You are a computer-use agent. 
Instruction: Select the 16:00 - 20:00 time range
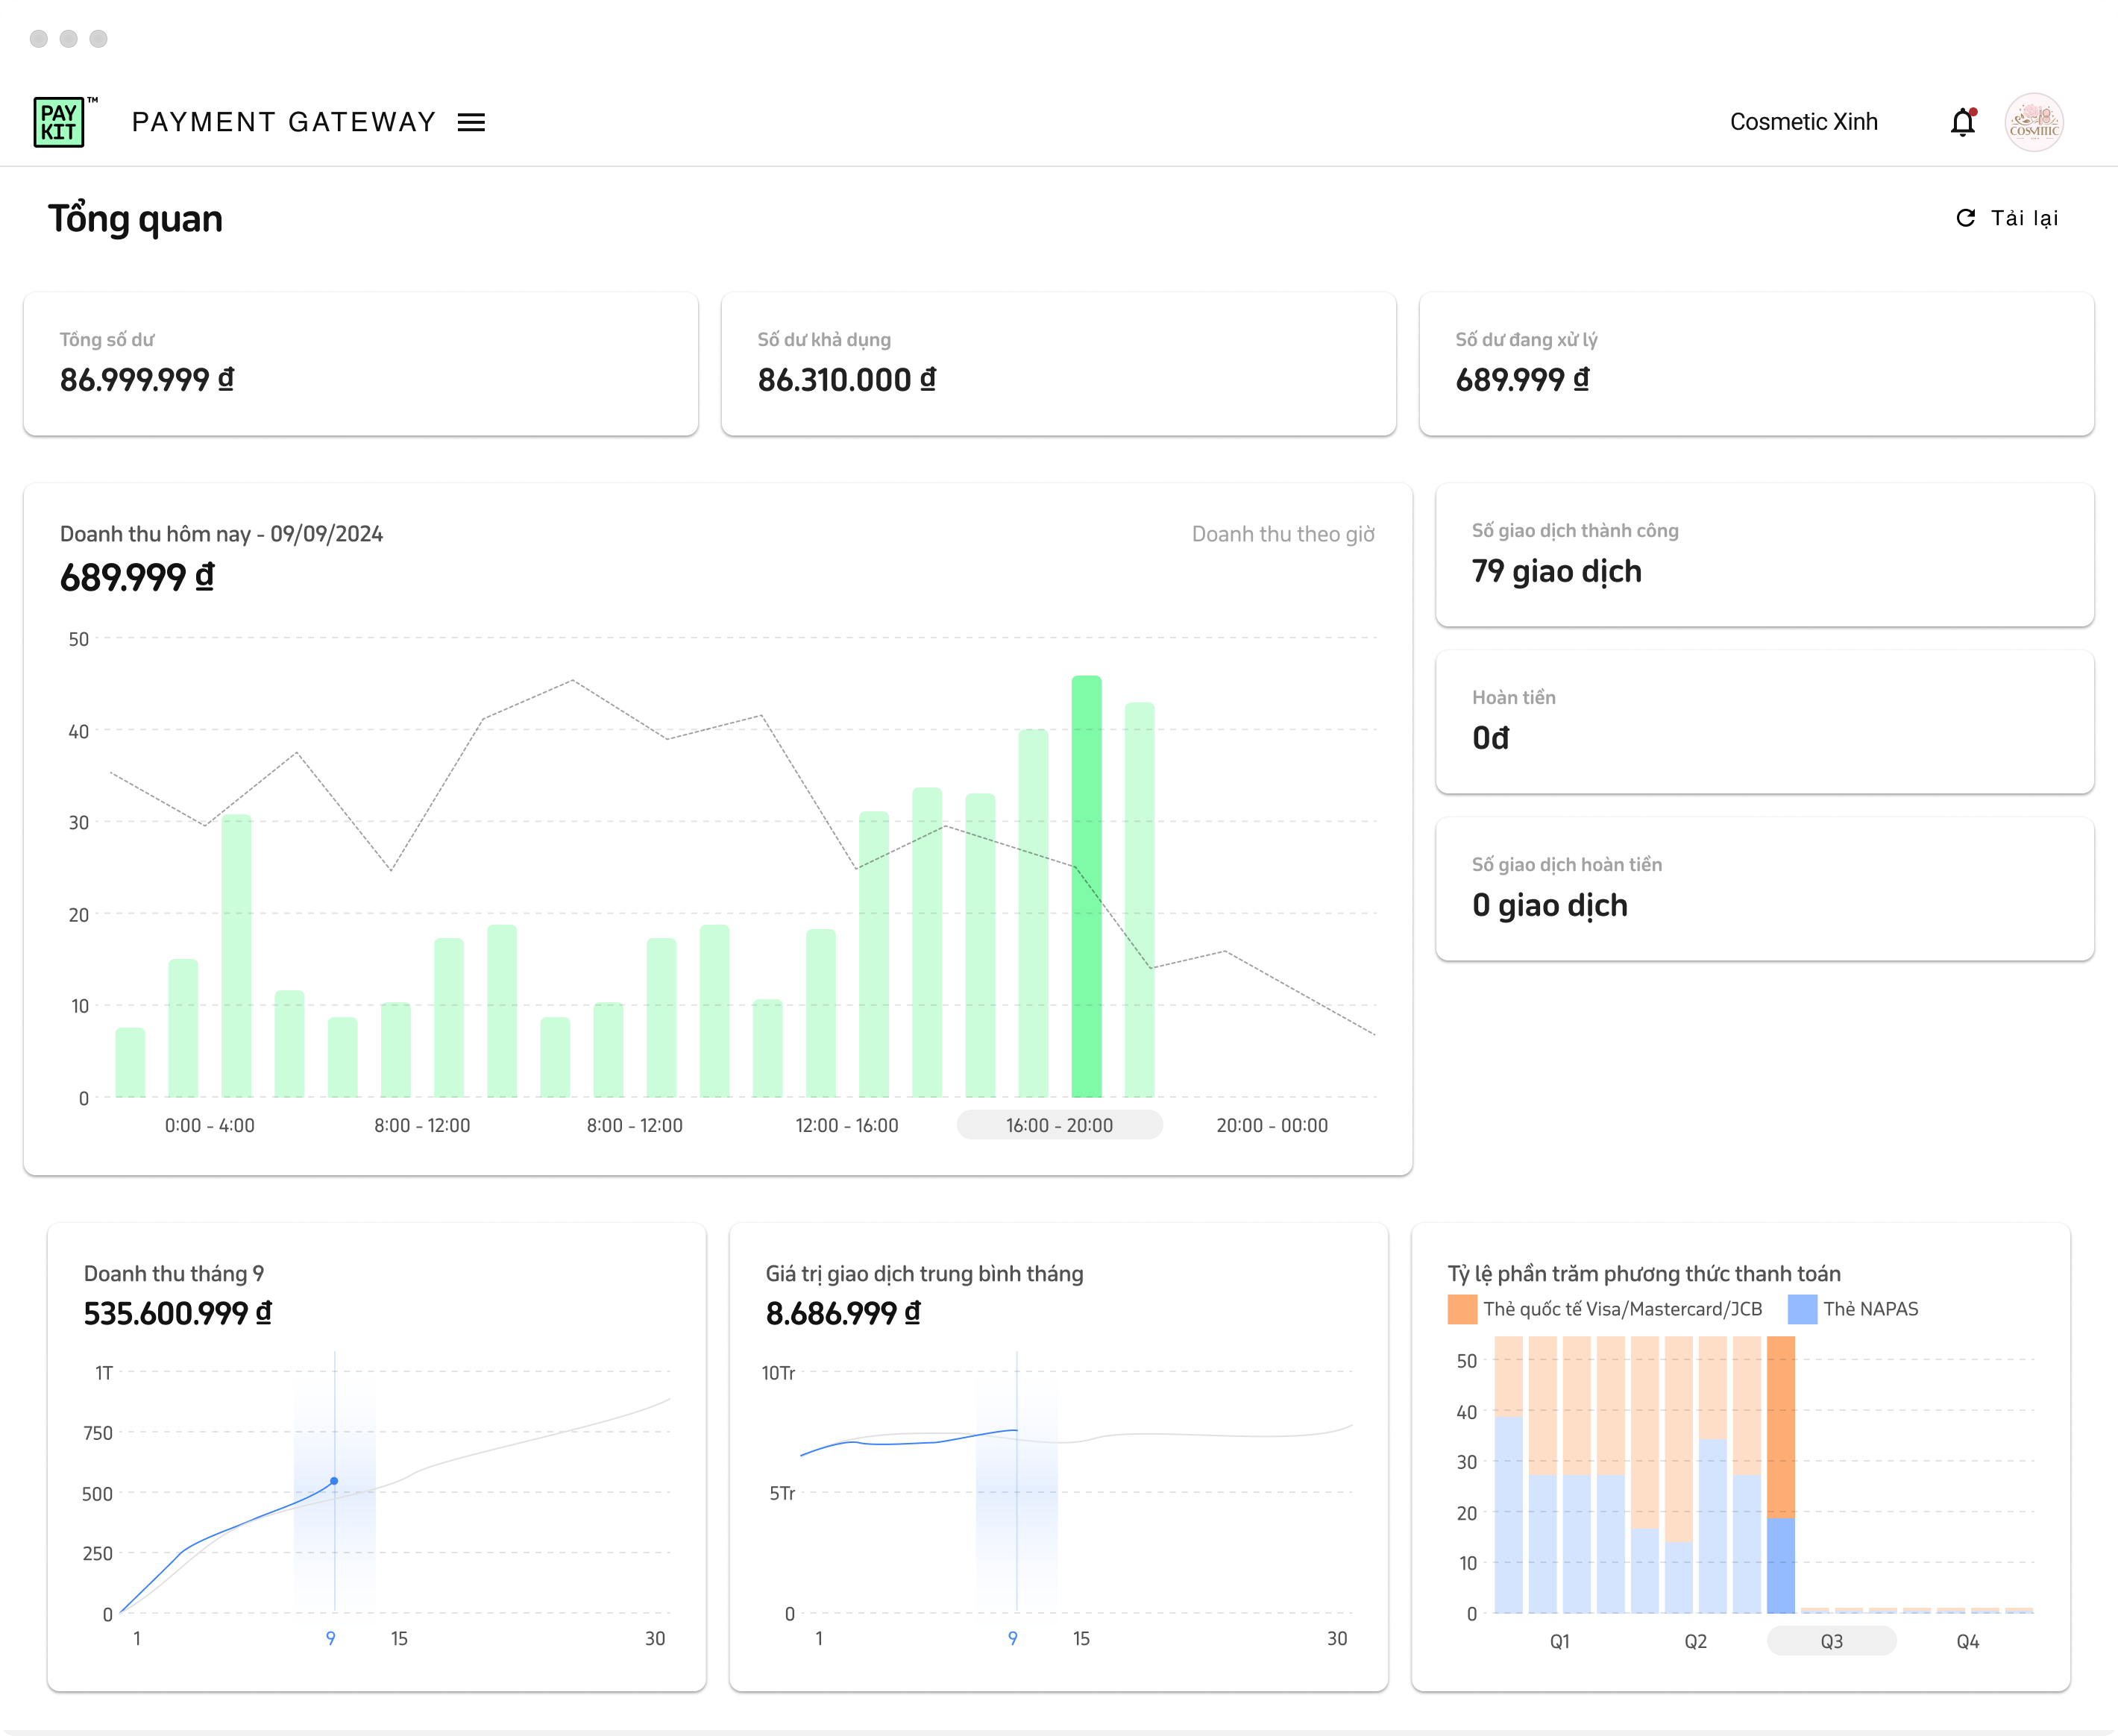point(1059,1125)
